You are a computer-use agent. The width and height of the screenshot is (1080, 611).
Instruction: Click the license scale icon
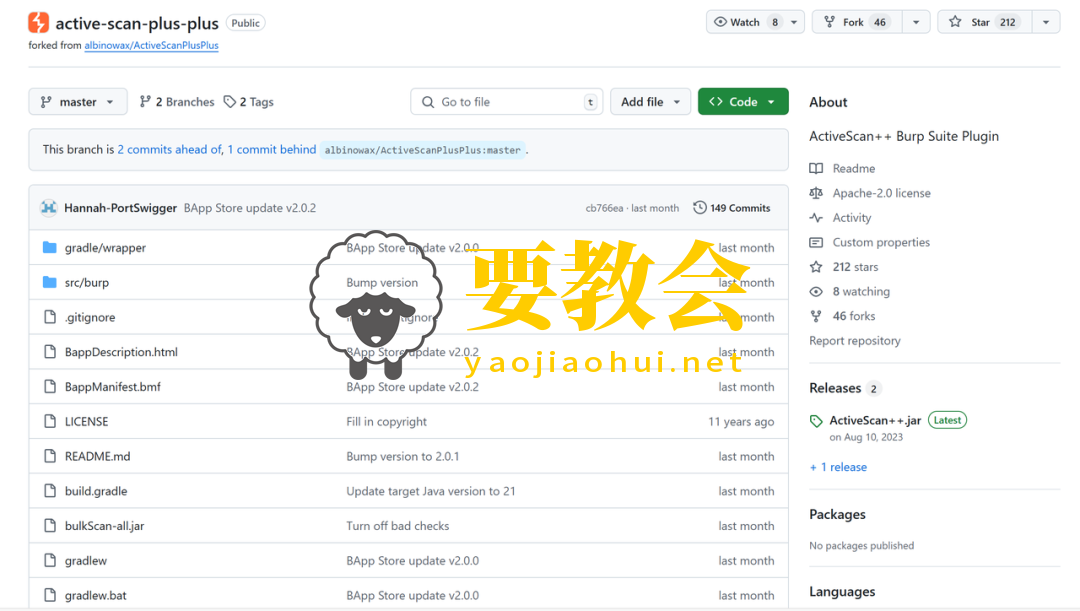[x=816, y=194]
